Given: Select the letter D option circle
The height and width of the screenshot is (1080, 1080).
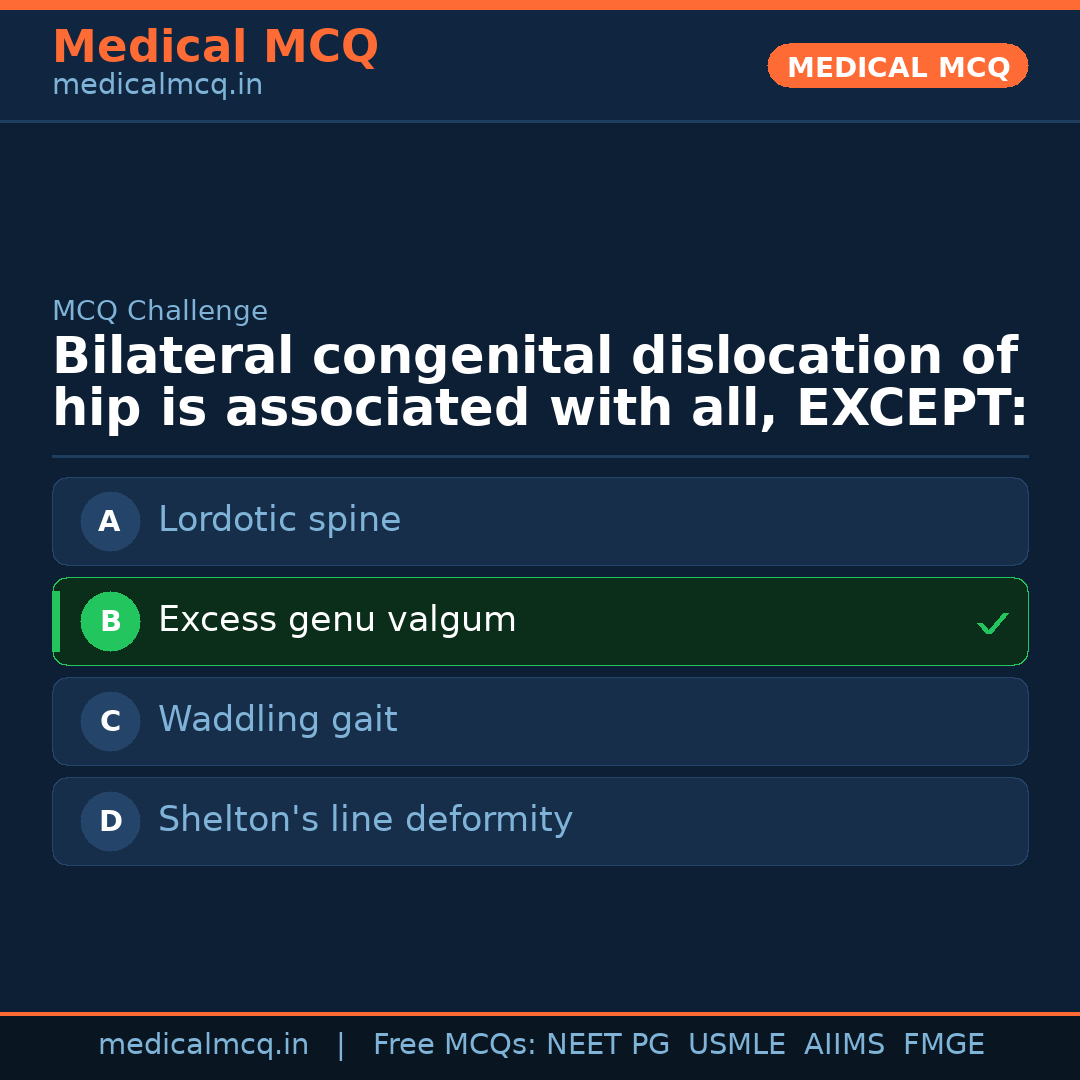Looking at the screenshot, I should 110,821.
